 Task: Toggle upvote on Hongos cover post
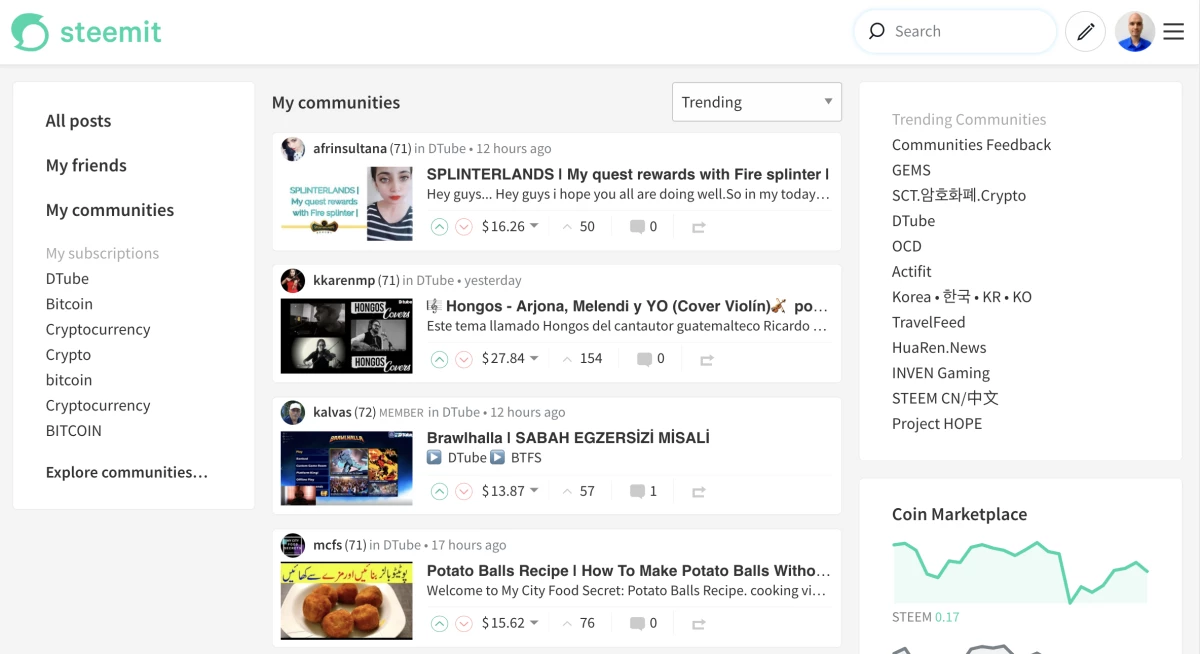click(439, 359)
